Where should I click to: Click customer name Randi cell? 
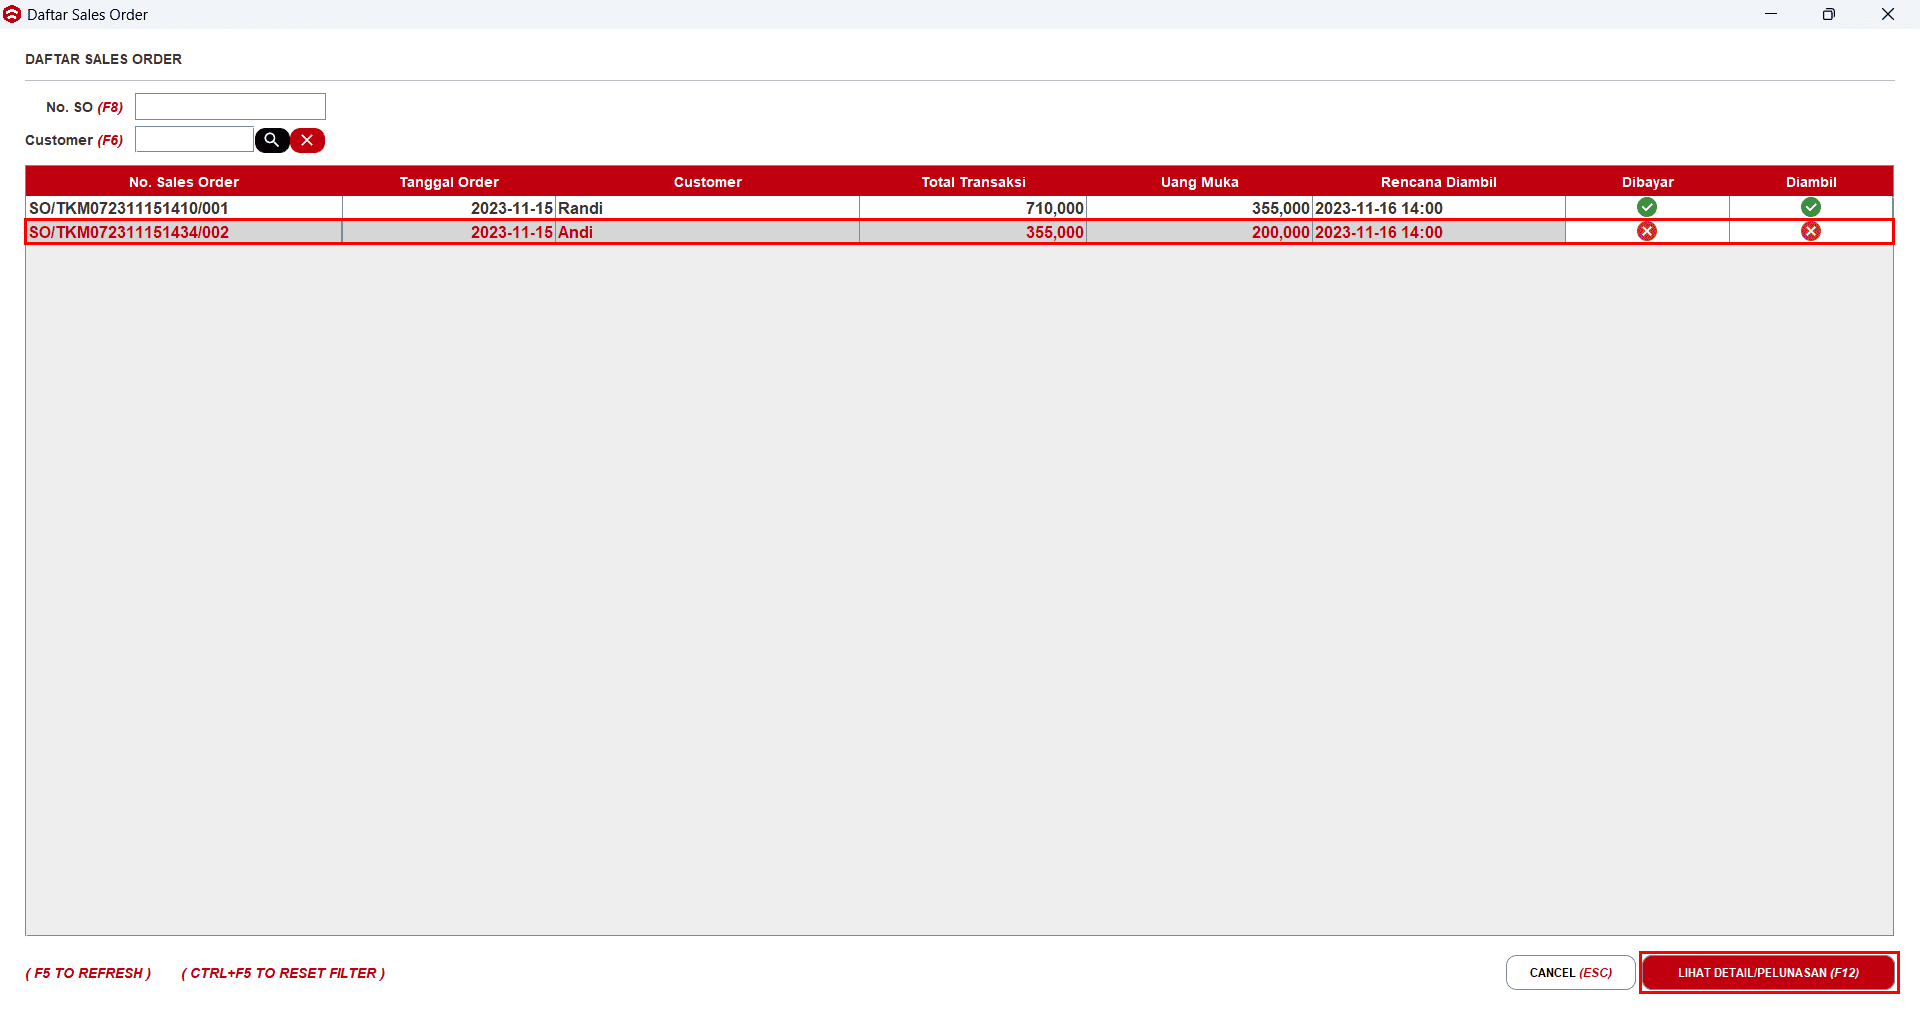pyautogui.click(x=707, y=208)
